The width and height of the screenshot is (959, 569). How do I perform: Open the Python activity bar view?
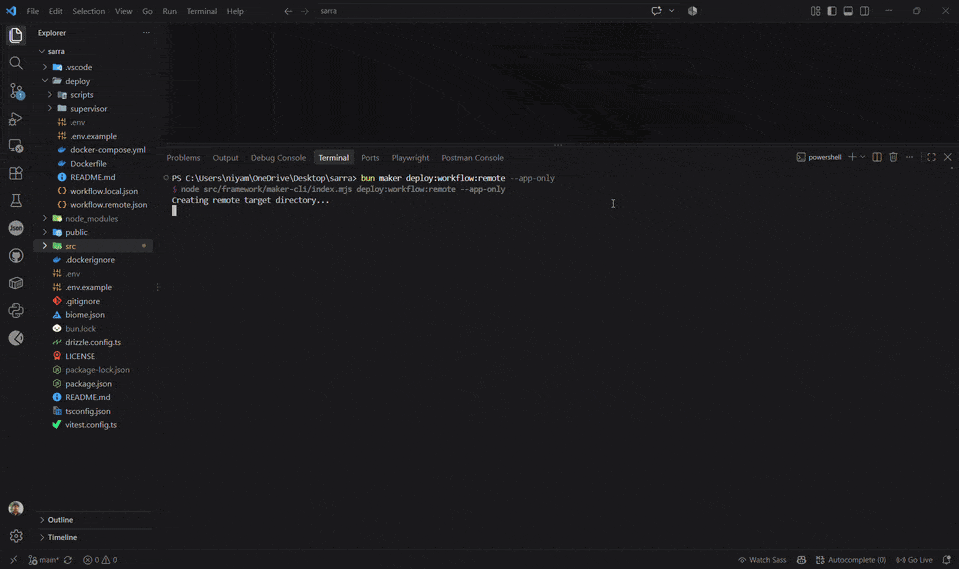[x=16, y=311]
